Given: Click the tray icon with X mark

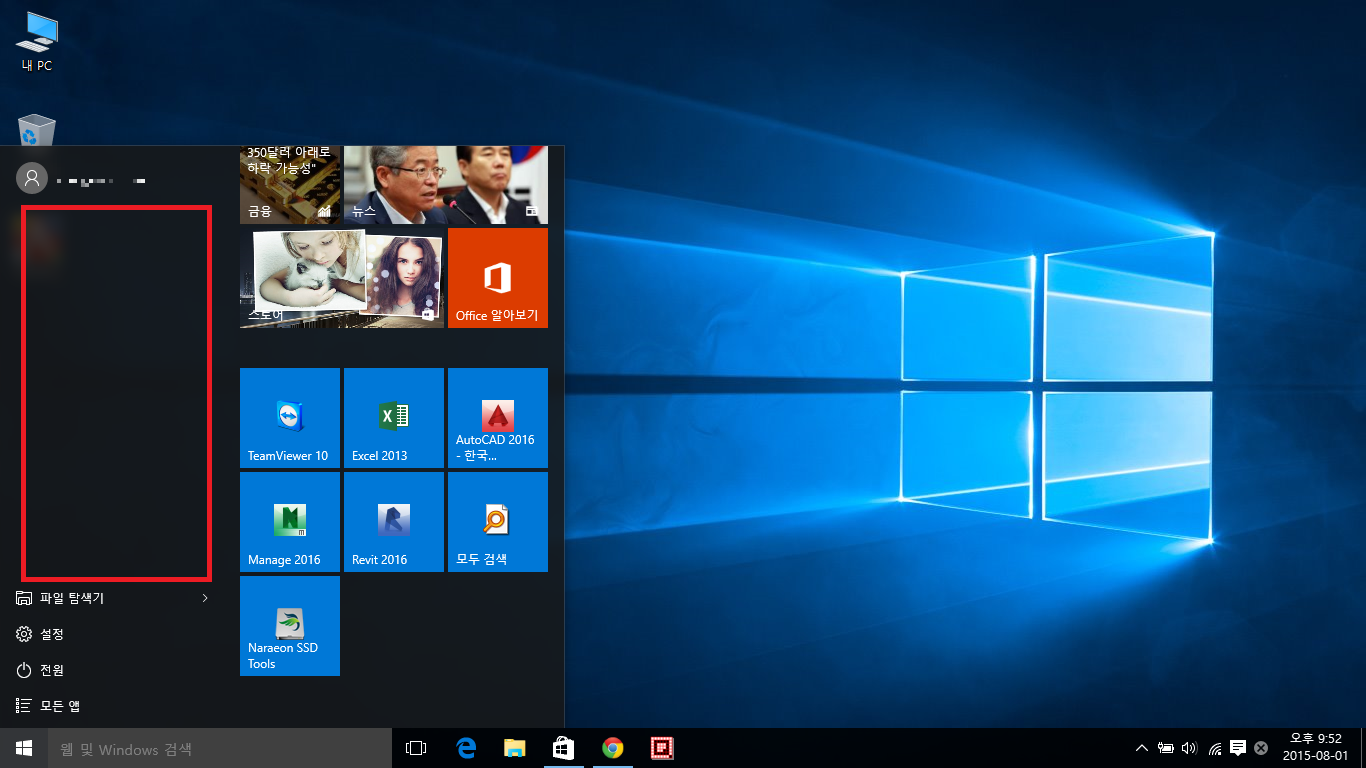Looking at the screenshot, I should 1261,748.
